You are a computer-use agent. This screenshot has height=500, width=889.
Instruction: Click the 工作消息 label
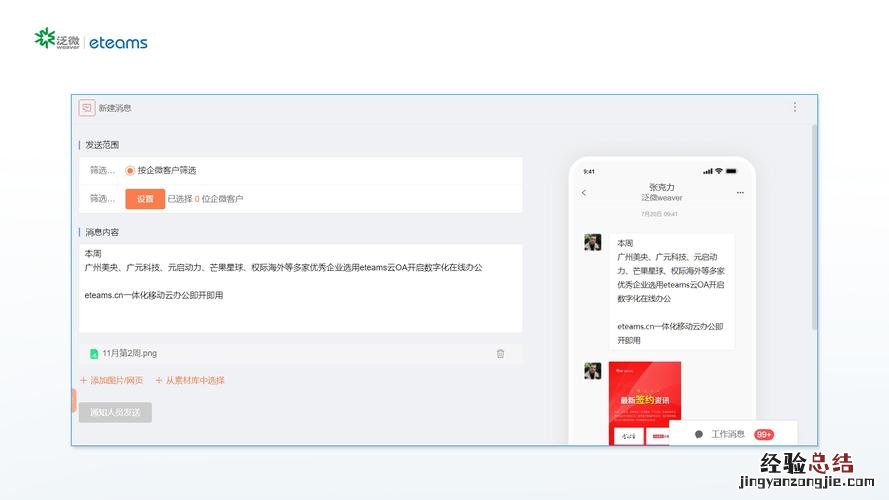tap(728, 434)
